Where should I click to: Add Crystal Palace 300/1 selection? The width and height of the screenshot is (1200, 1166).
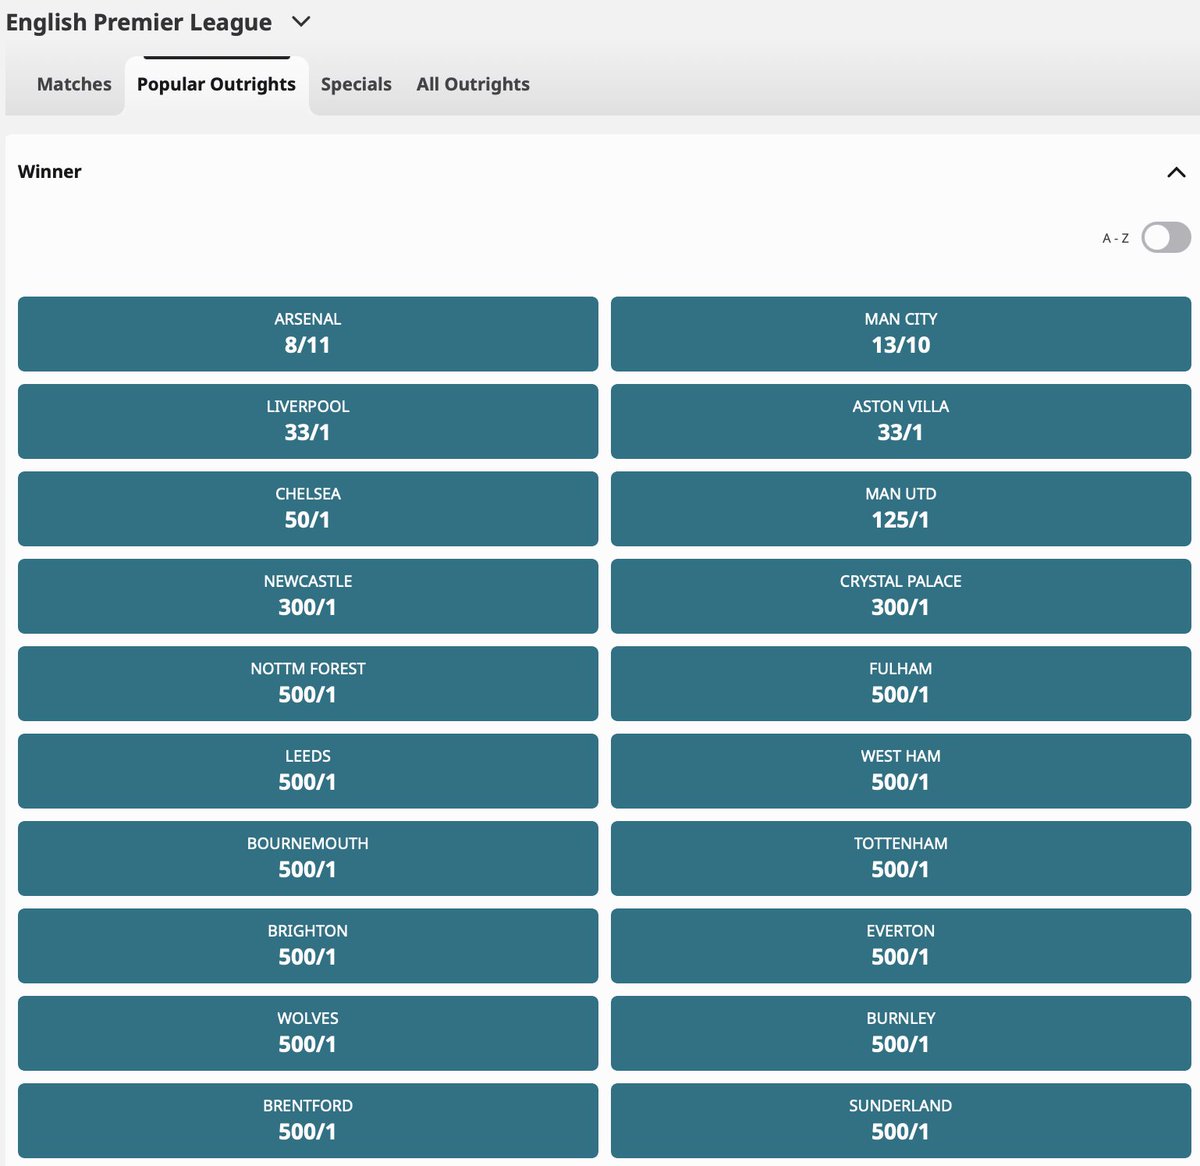click(x=901, y=596)
